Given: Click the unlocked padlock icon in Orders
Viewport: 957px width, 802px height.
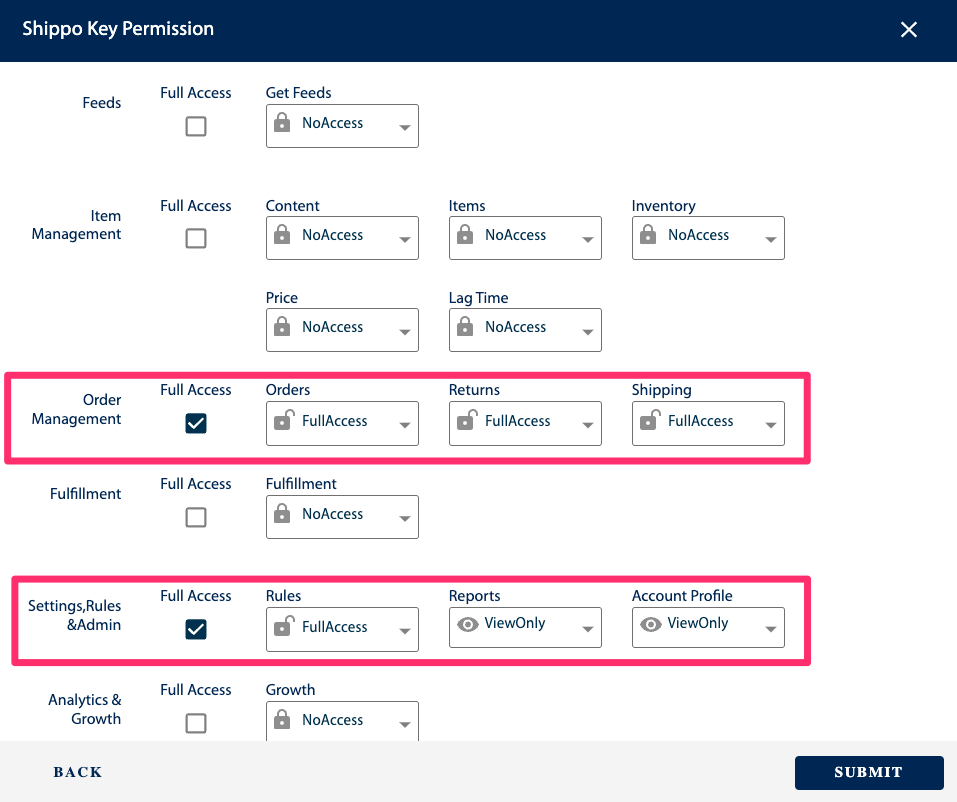Looking at the screenshot, I should 283,422.
